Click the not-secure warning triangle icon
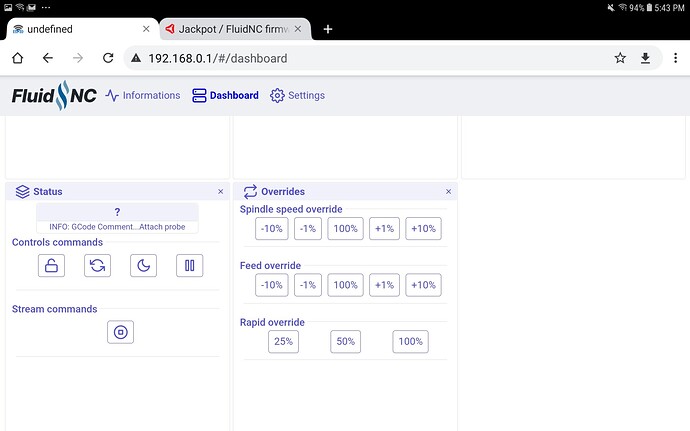Viewport: 690px width, 431px height. [x=136, y=58]
